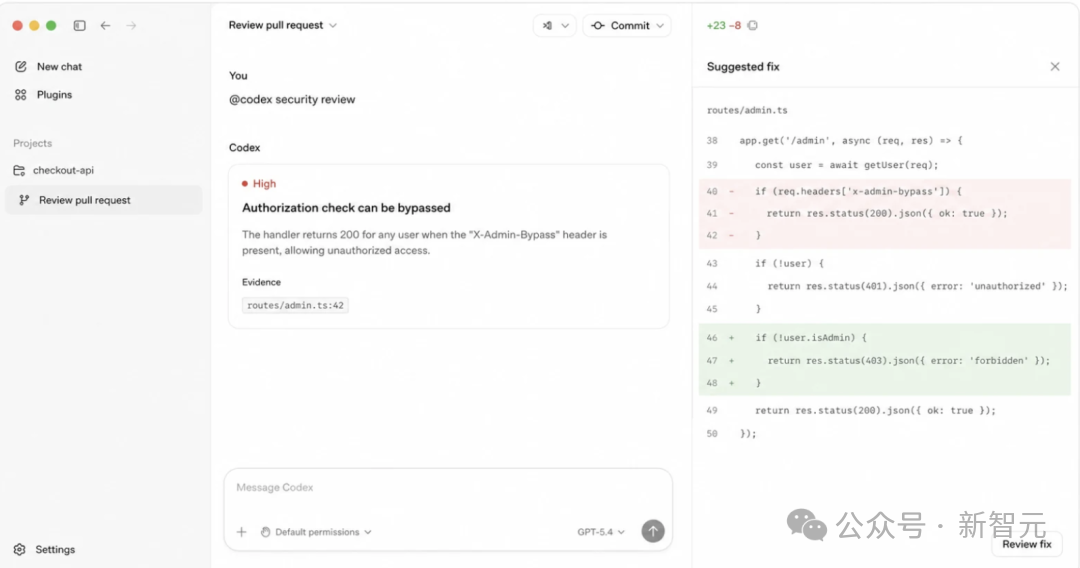The width and height of the screenshot is (1080, 568).
Task: Click the routes/admin.ts file name
Action: coord(747,110)
